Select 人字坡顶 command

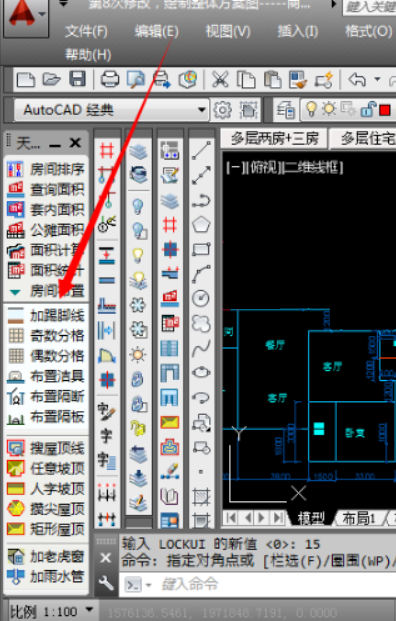point(46,489)
